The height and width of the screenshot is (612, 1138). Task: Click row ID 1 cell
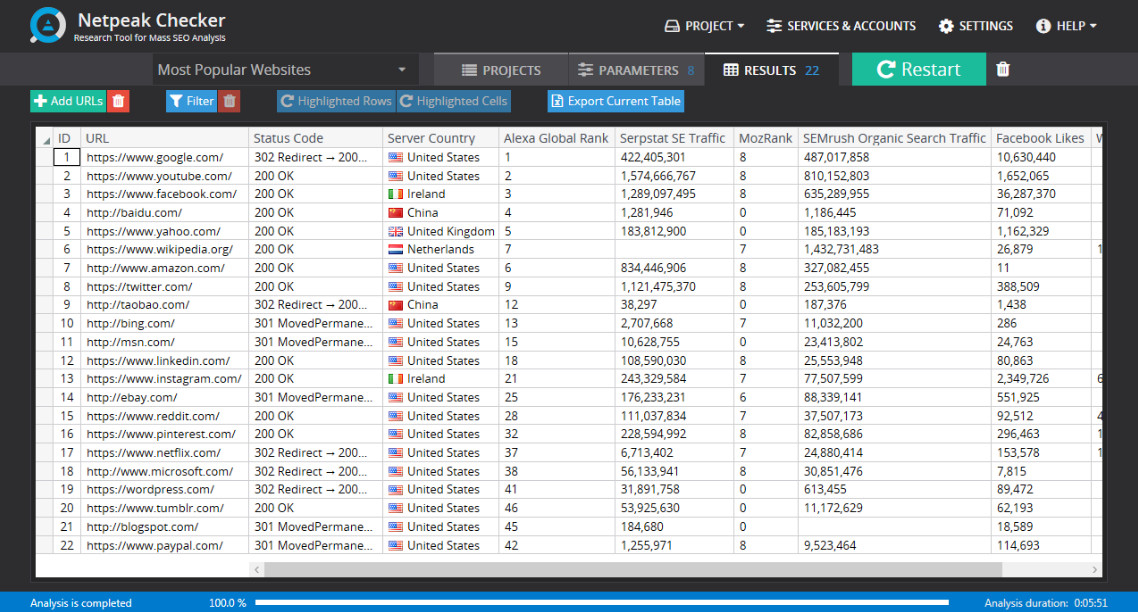[x=66, y=157]
